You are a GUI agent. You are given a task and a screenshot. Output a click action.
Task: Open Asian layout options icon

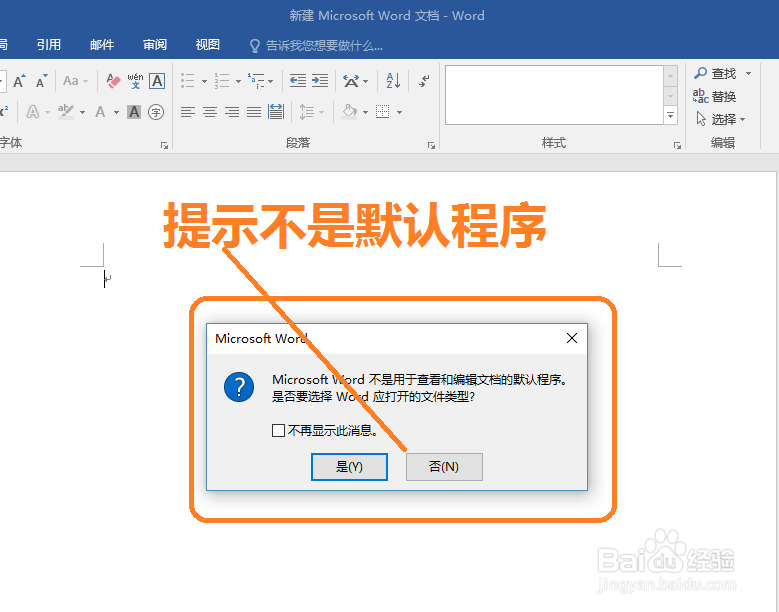[351, 81]
